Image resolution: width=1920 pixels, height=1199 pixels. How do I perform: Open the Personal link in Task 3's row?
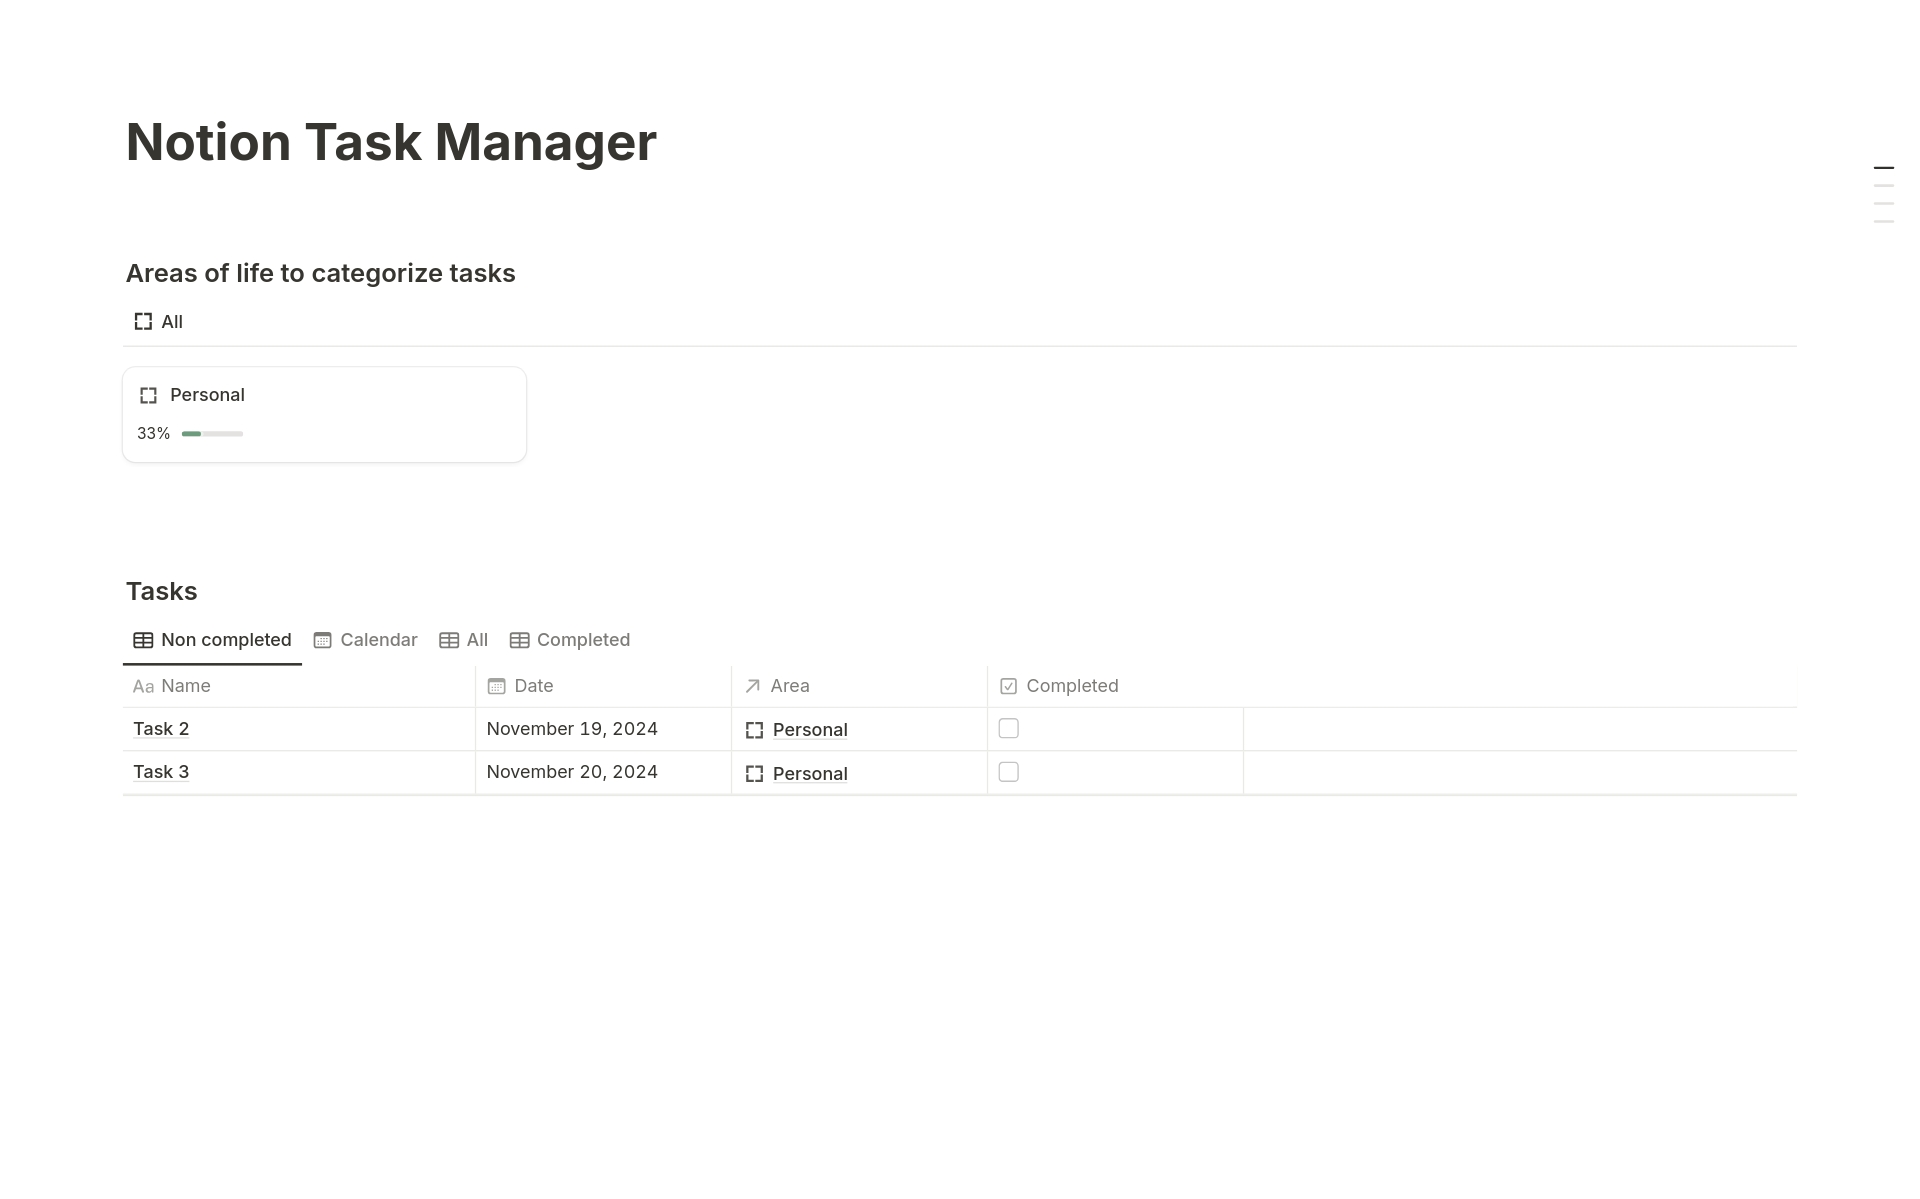tap(810, 773)
